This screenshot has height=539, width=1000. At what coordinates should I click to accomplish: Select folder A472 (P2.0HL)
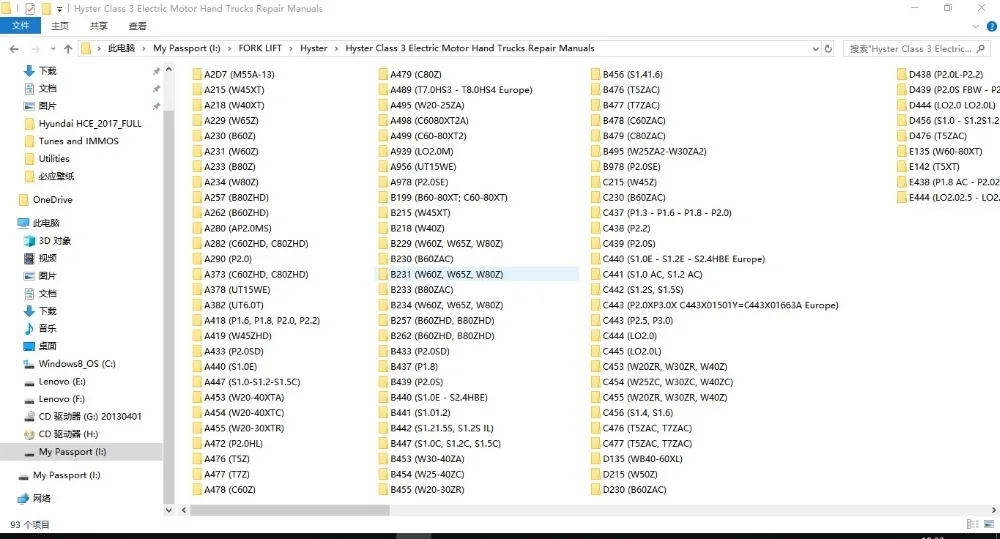(x=228, y=443)
